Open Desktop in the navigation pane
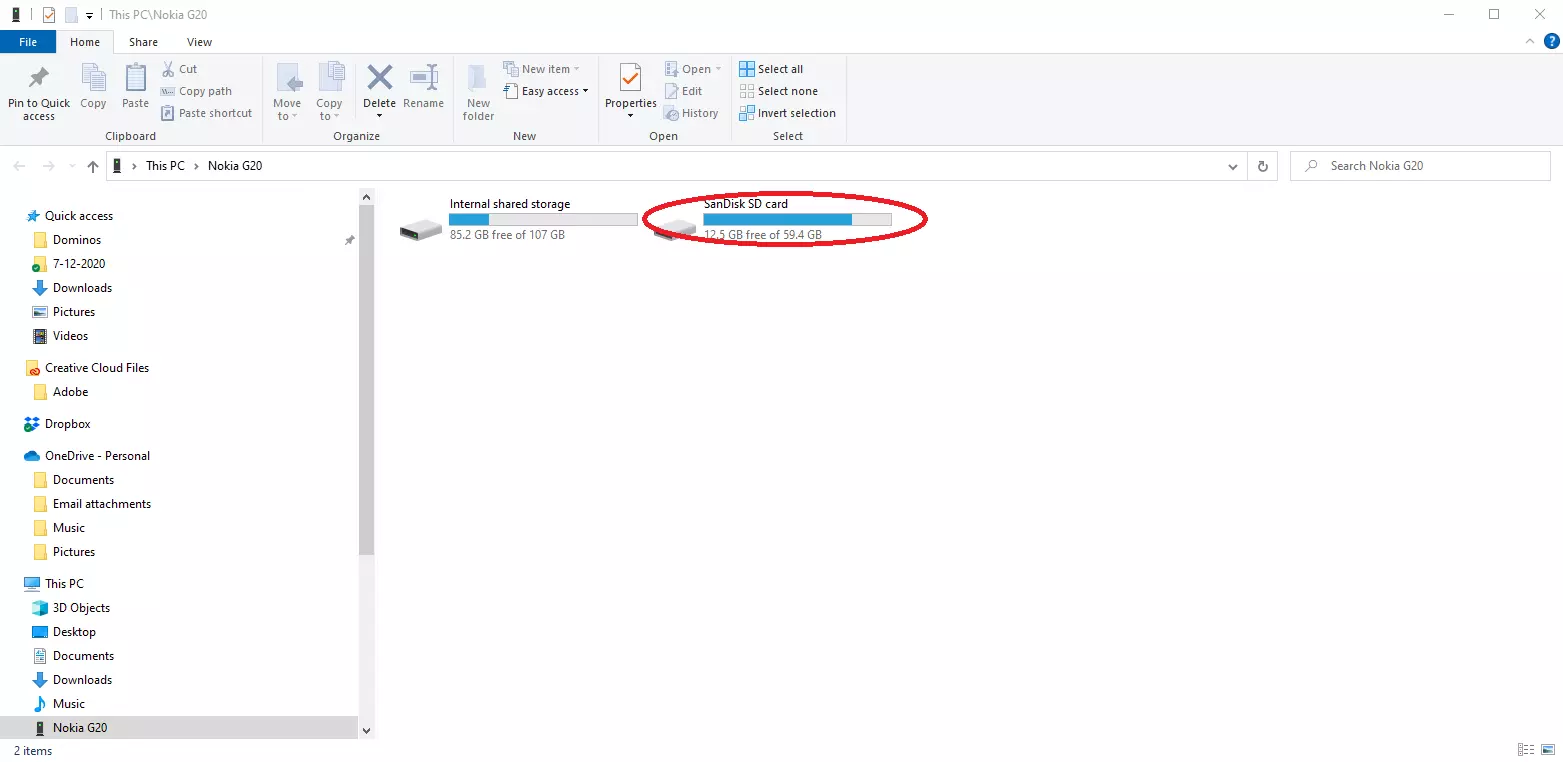 point(74,632)
